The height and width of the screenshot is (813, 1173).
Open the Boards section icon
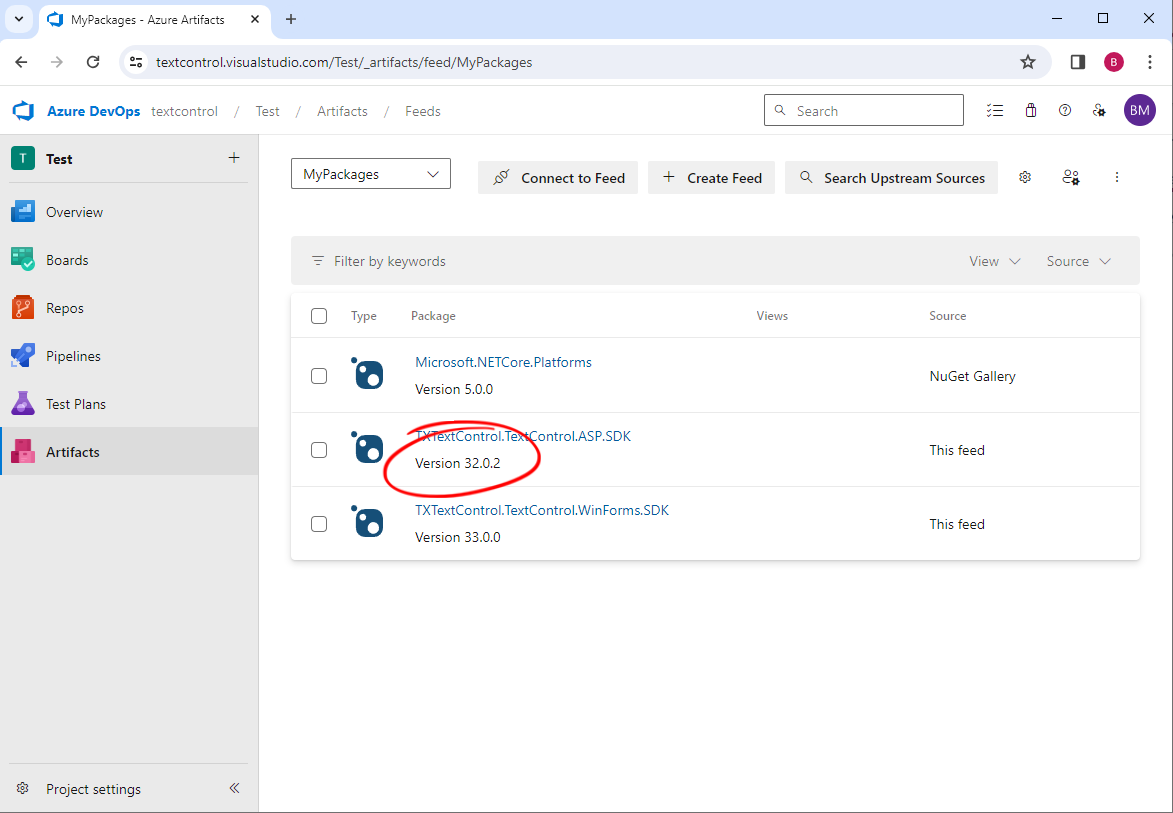[x=22, y=259]
